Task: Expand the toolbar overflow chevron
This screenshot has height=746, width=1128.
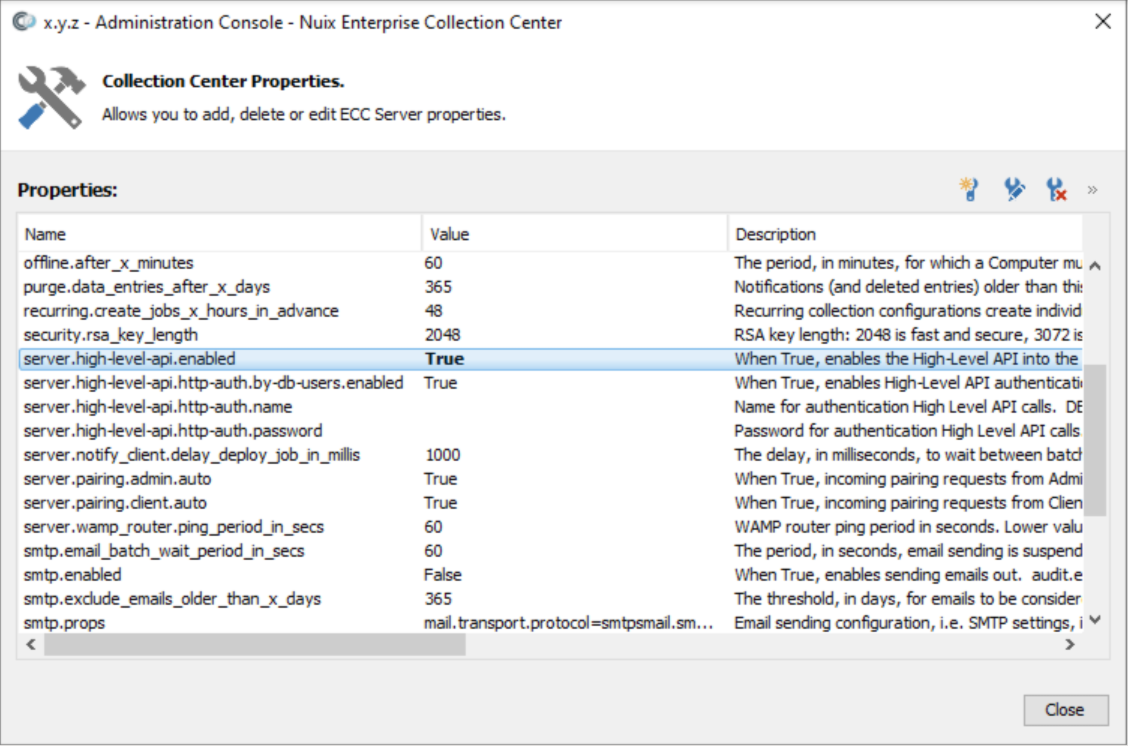Action: tap(1092, 190)
